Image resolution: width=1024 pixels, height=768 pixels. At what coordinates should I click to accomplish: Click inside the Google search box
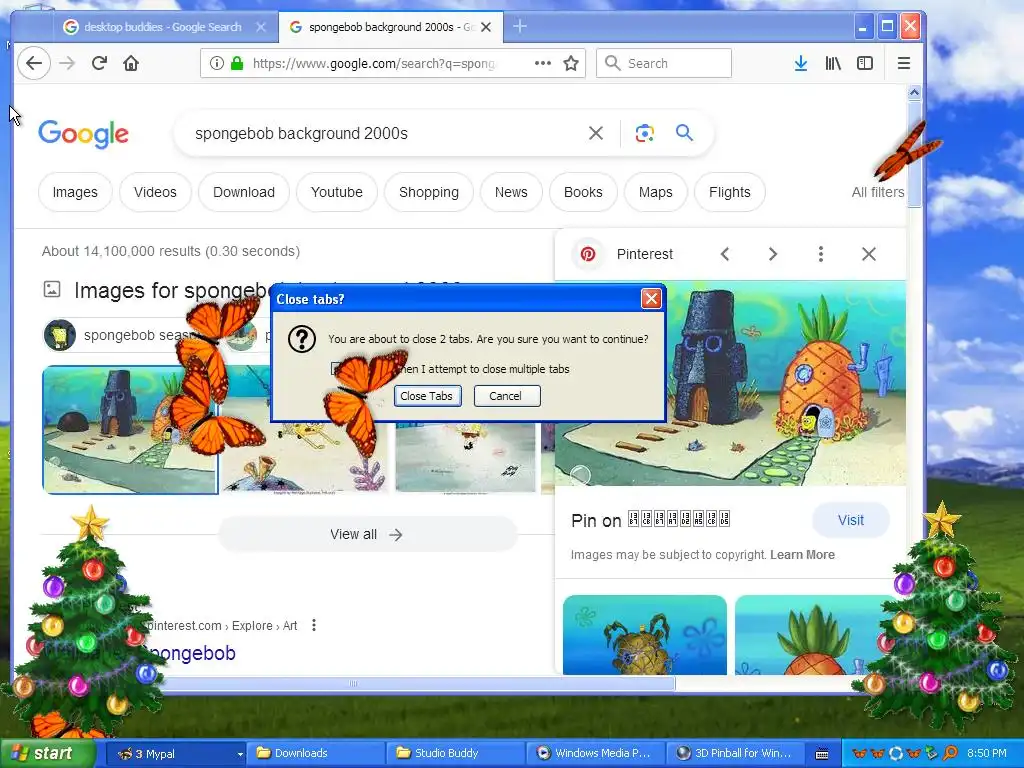pyautogui.click(x=385, y=133)
